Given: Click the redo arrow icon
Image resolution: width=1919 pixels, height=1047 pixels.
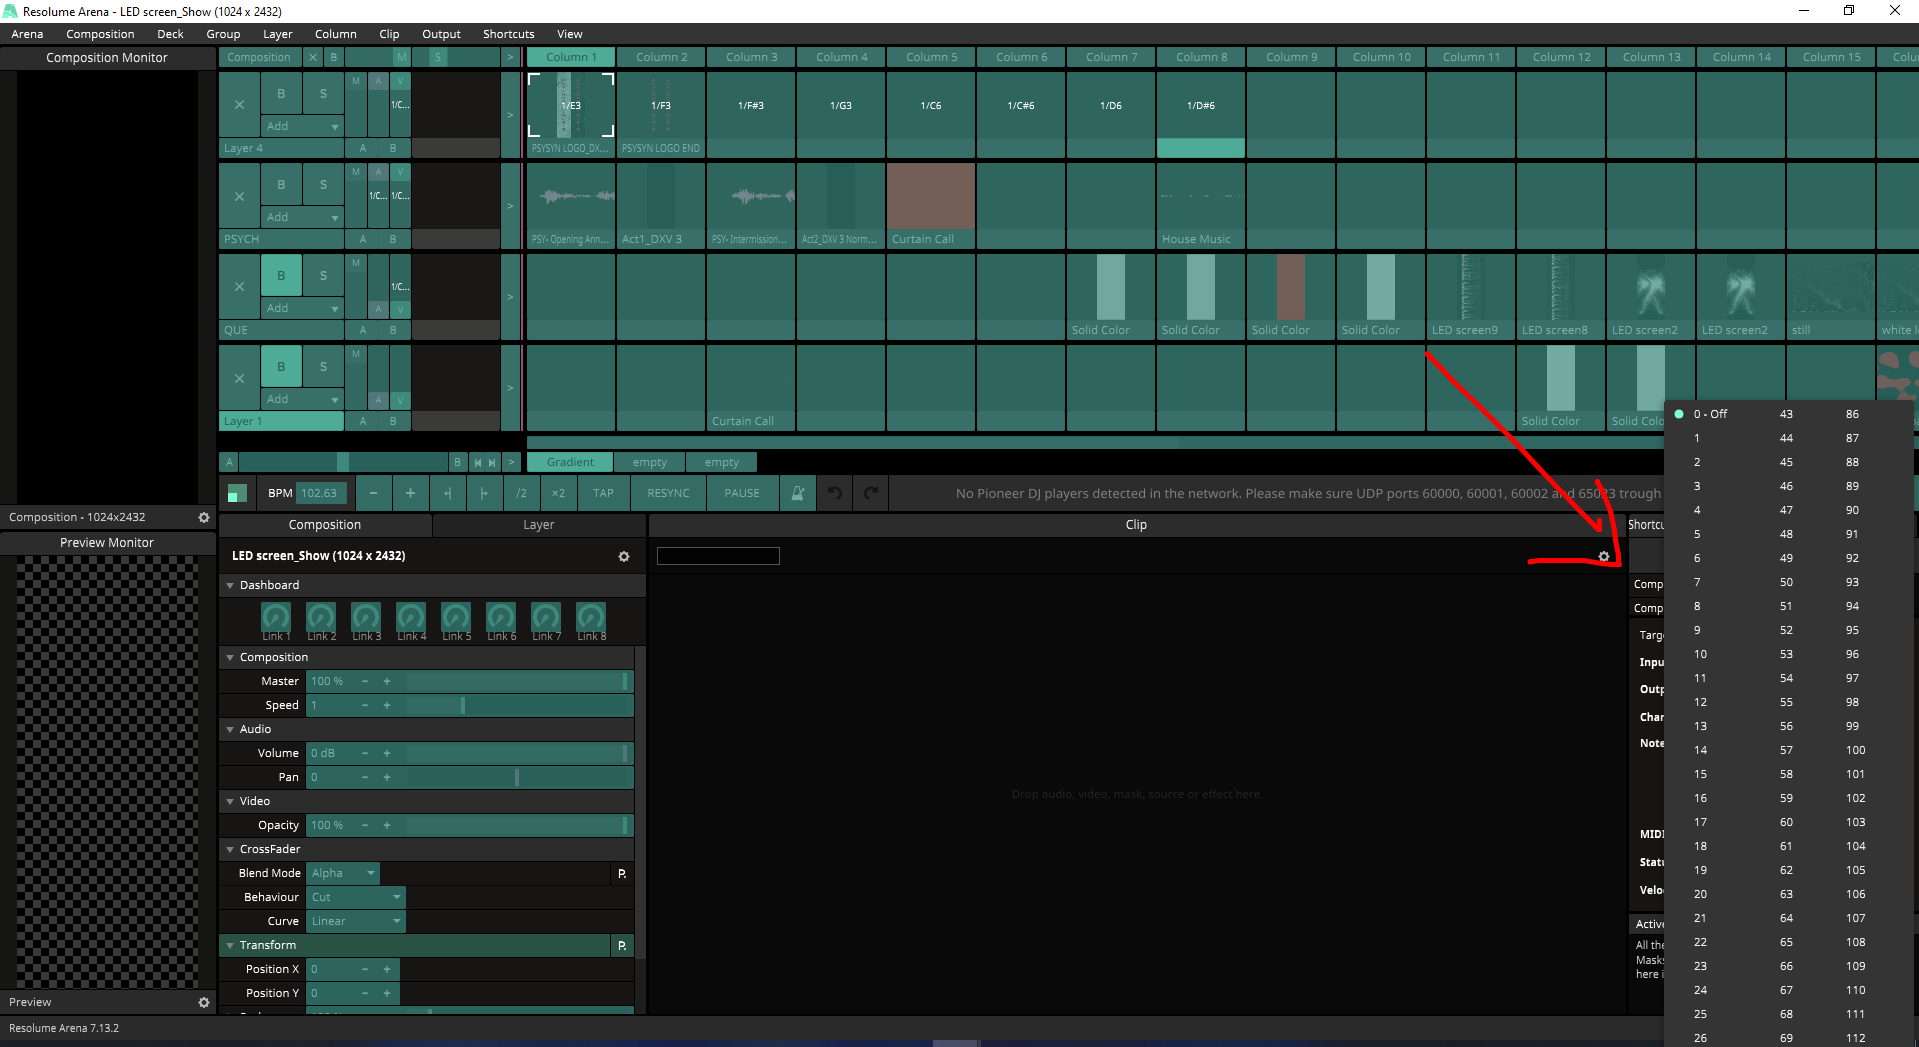Looking at the screenshot, I should (871, 493).
